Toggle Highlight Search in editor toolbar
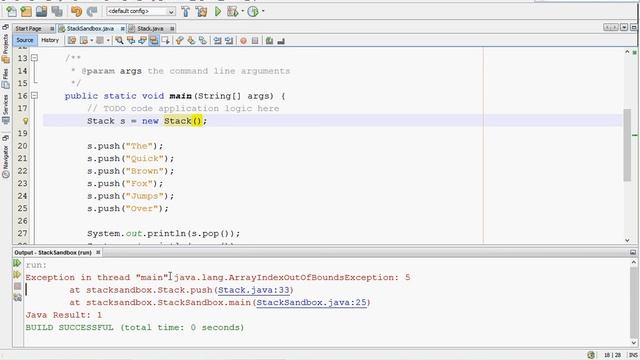 (x=154, y=40)
